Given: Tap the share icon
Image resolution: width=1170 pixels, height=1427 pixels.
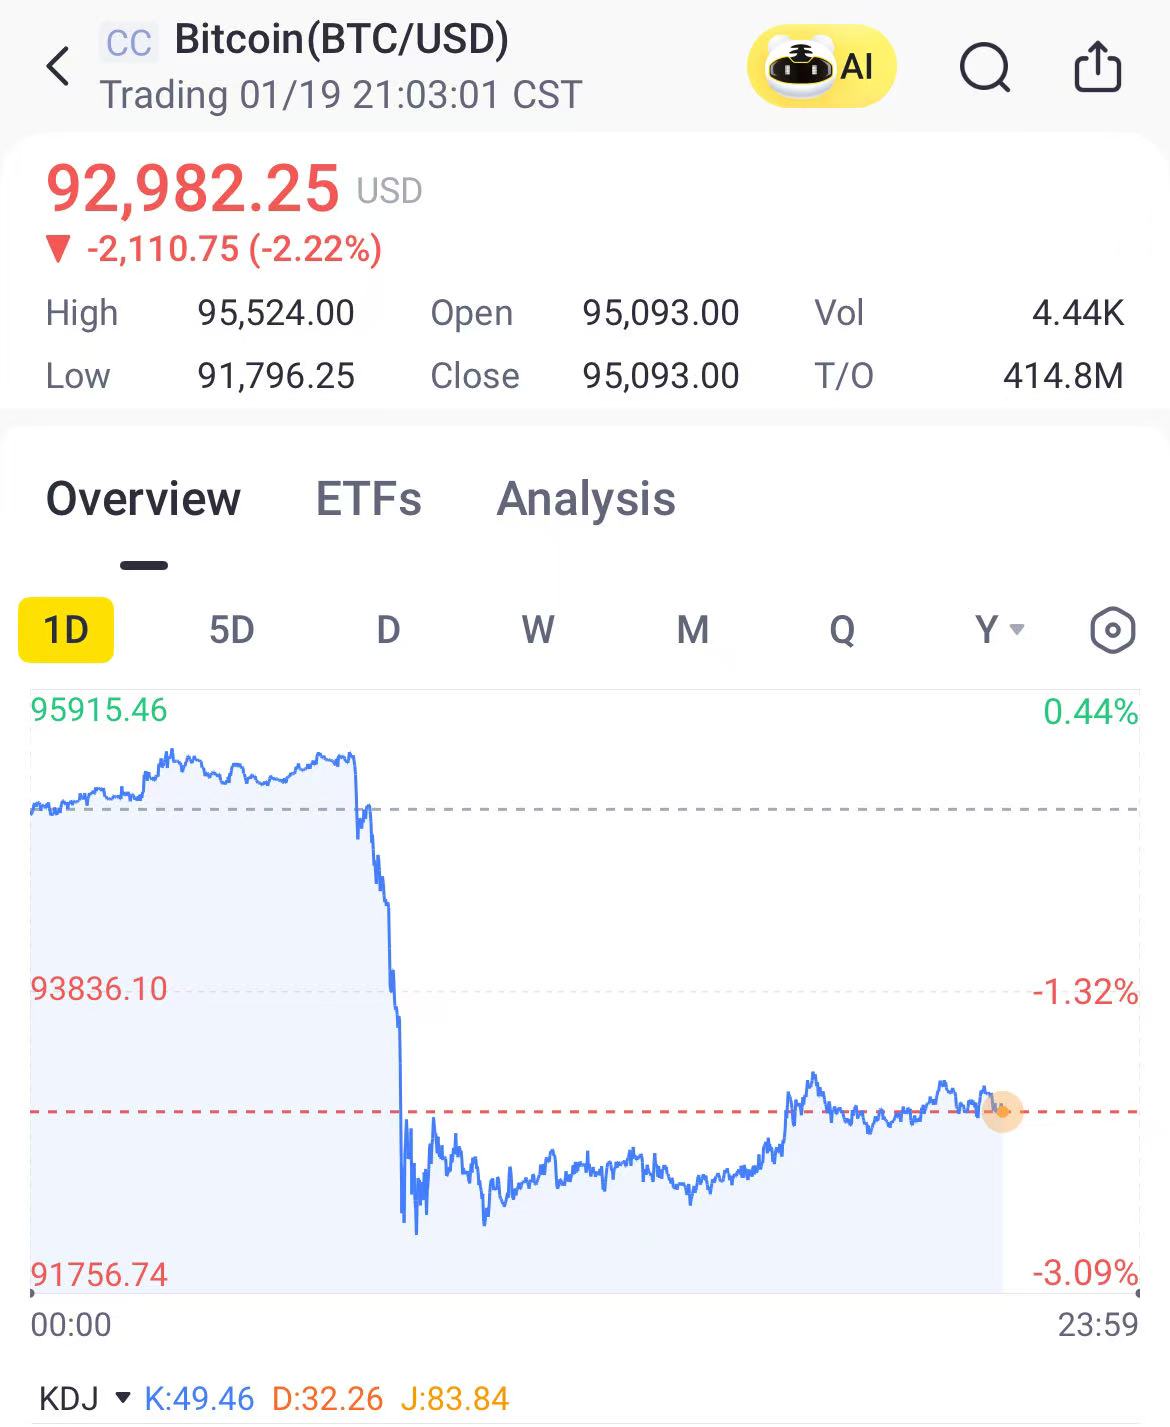Looking at the screenshot, I should [1097, 67].
